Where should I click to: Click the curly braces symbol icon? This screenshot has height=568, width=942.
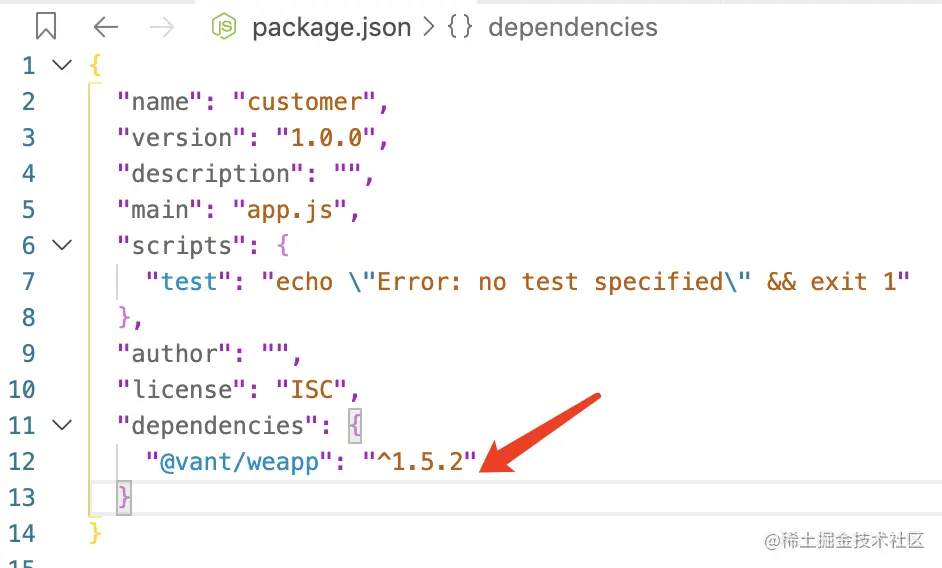point(460,27)
